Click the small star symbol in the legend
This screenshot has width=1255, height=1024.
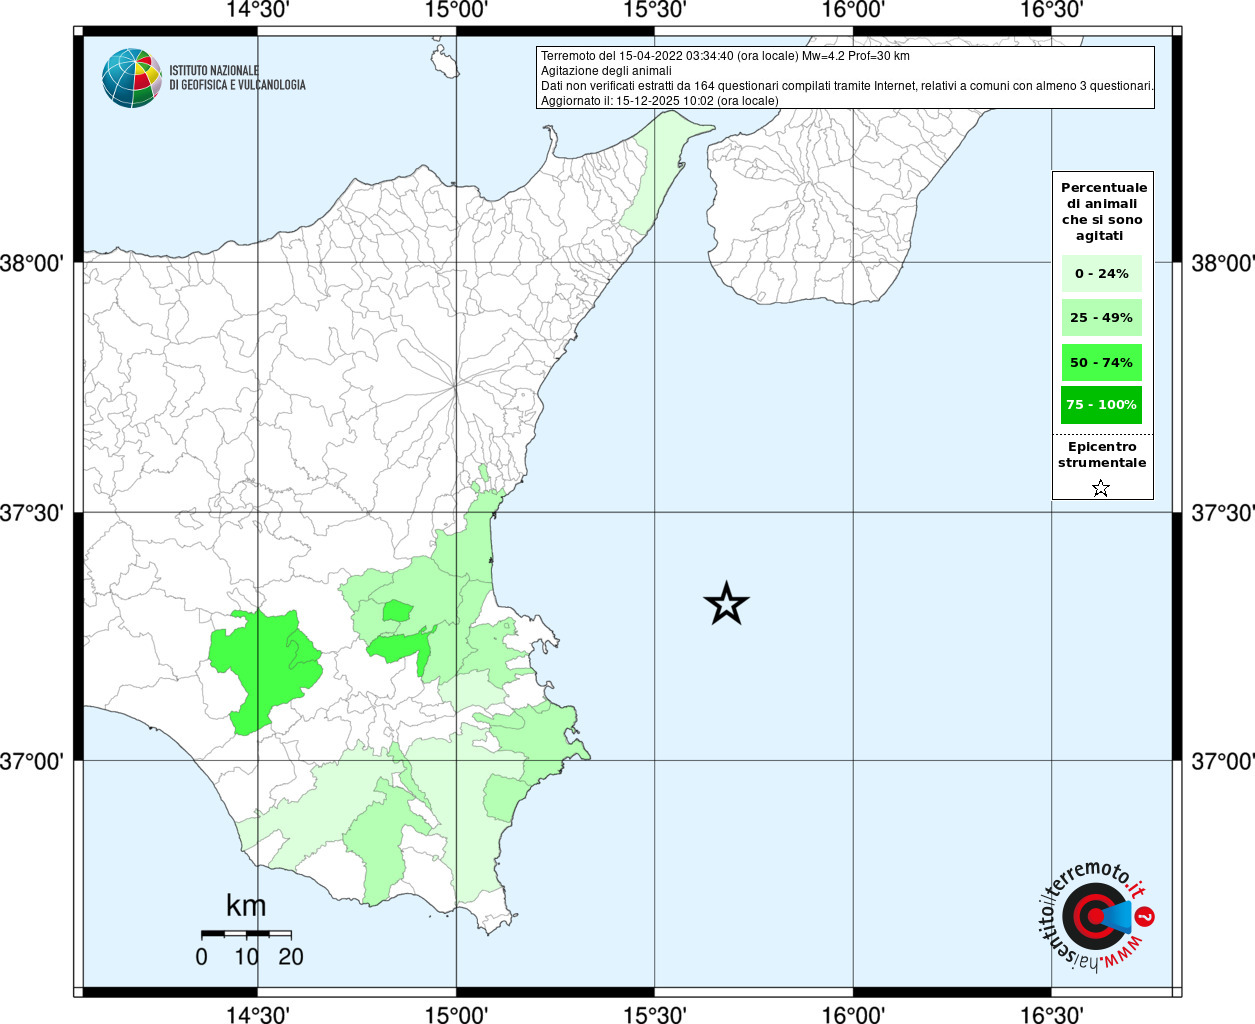(1101, 488)
